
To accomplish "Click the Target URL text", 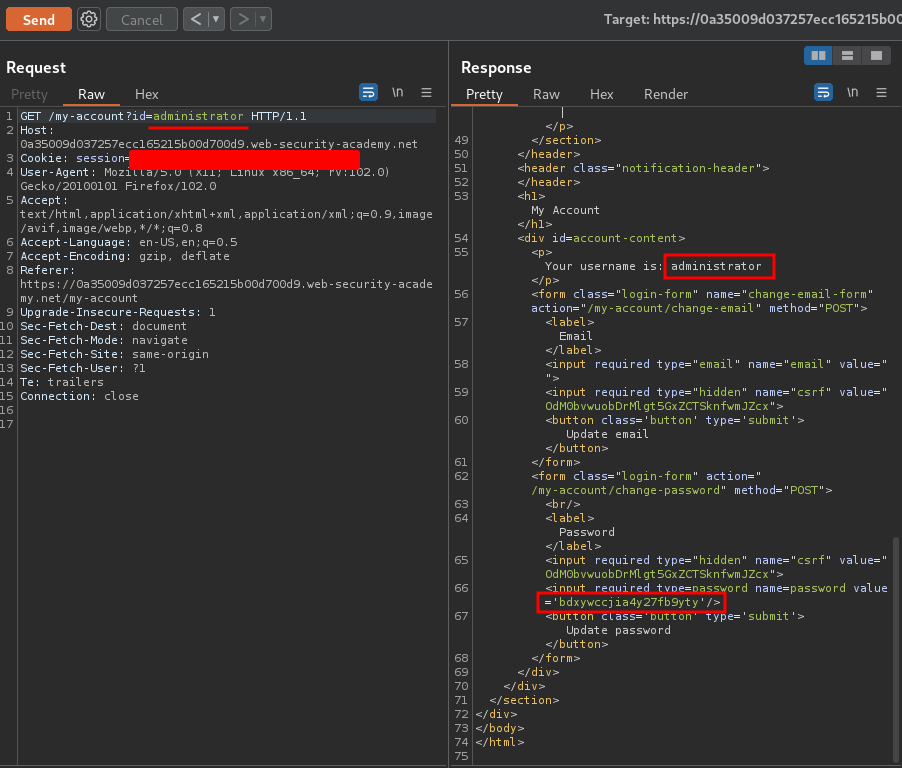I will 752,20.
